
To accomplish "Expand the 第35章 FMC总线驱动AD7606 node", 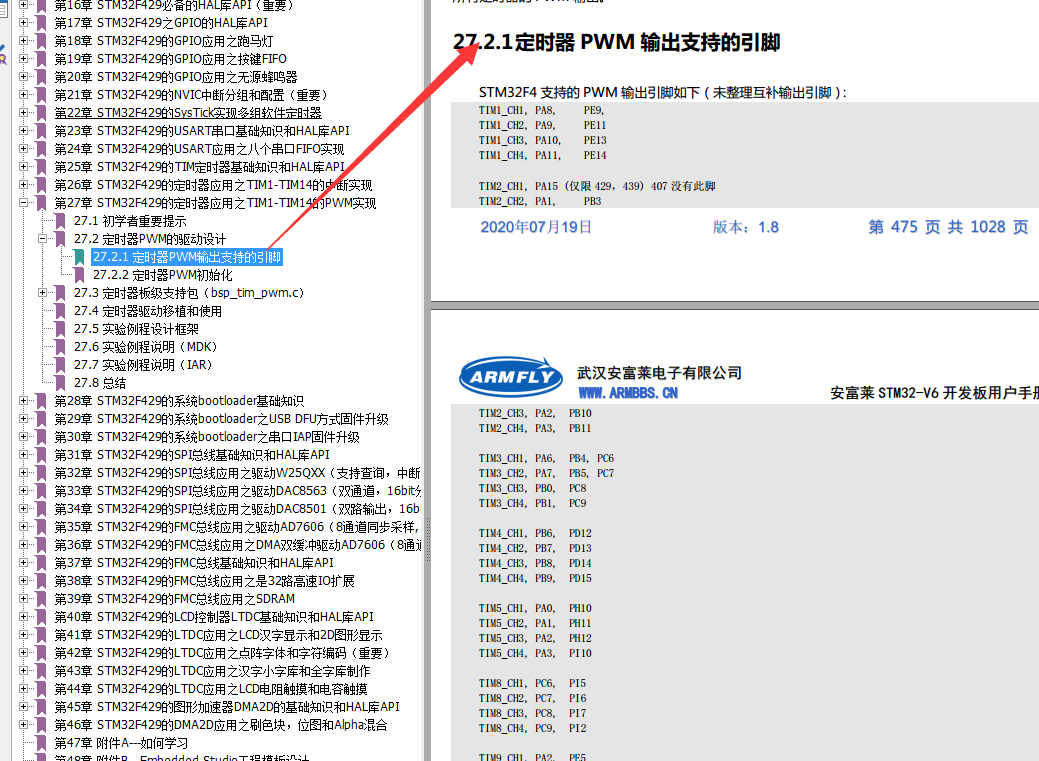I will pos(23,526).
